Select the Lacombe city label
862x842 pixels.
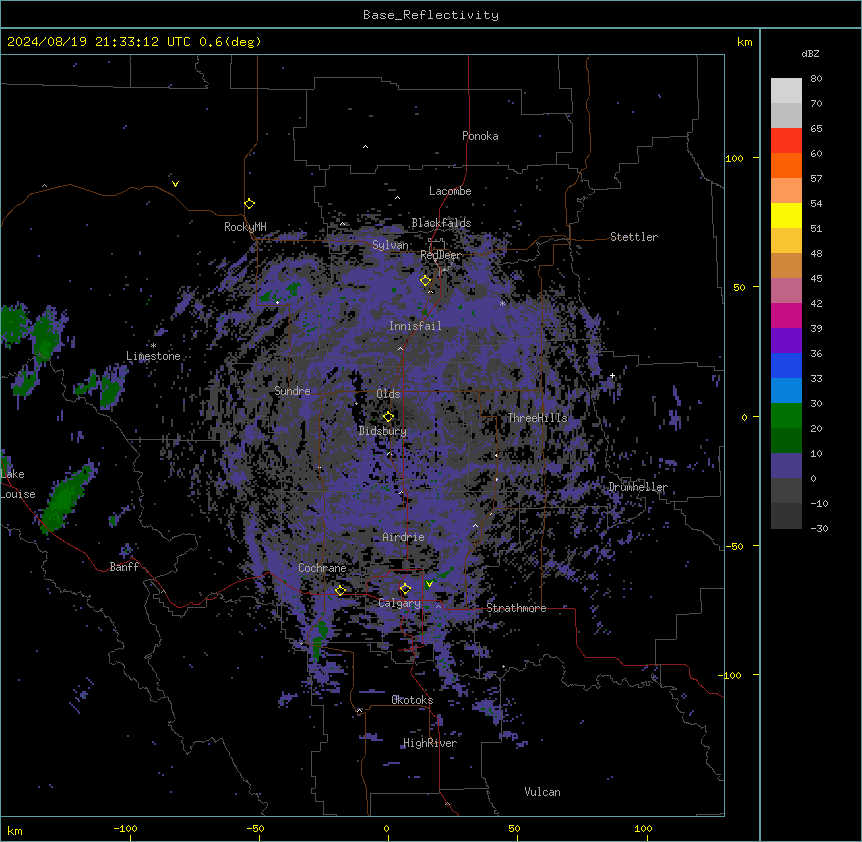coord(450,191)
